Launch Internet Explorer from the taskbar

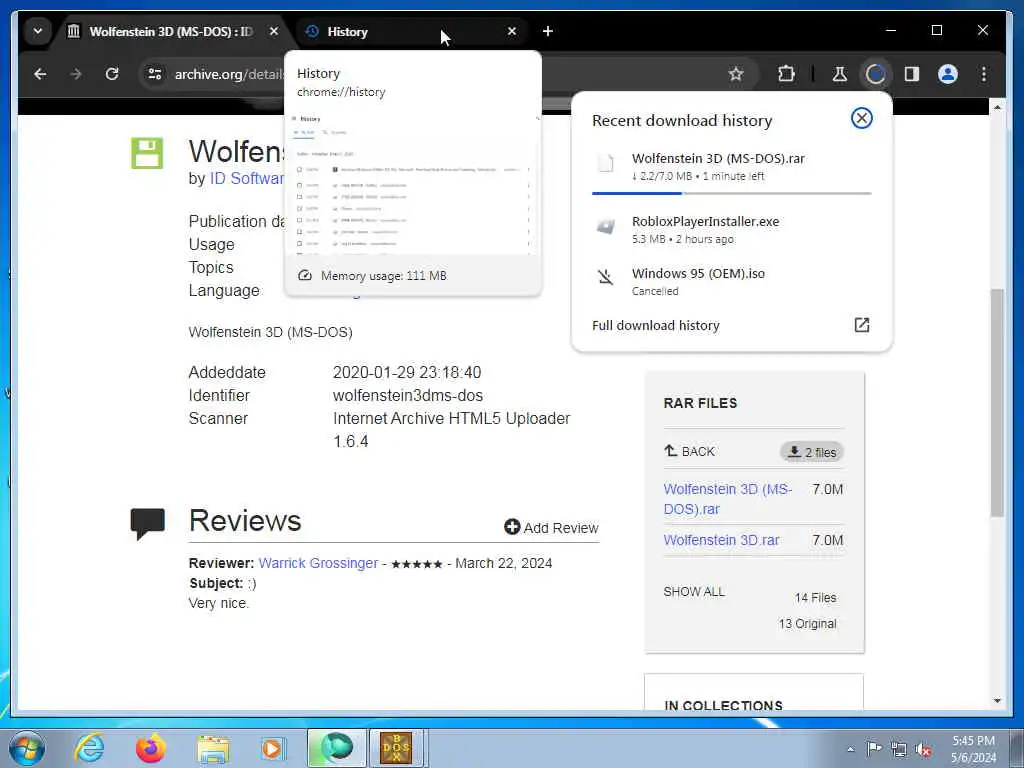click(89, 748)
